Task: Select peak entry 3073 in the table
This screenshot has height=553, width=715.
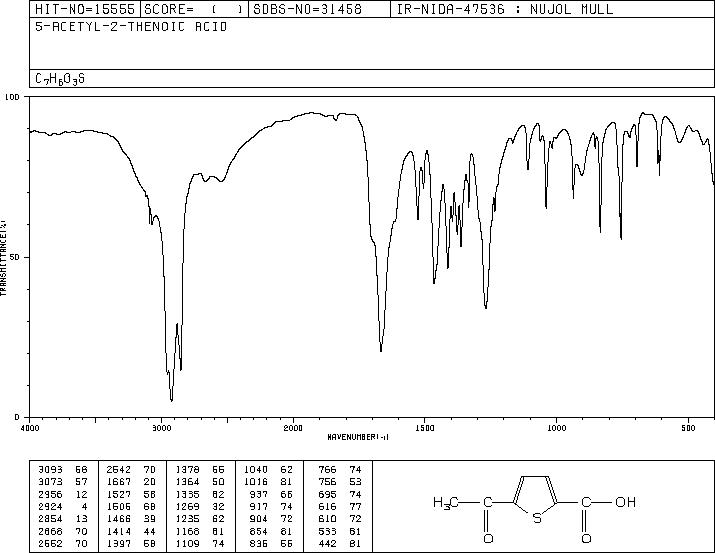Action: tap(51, 482)
